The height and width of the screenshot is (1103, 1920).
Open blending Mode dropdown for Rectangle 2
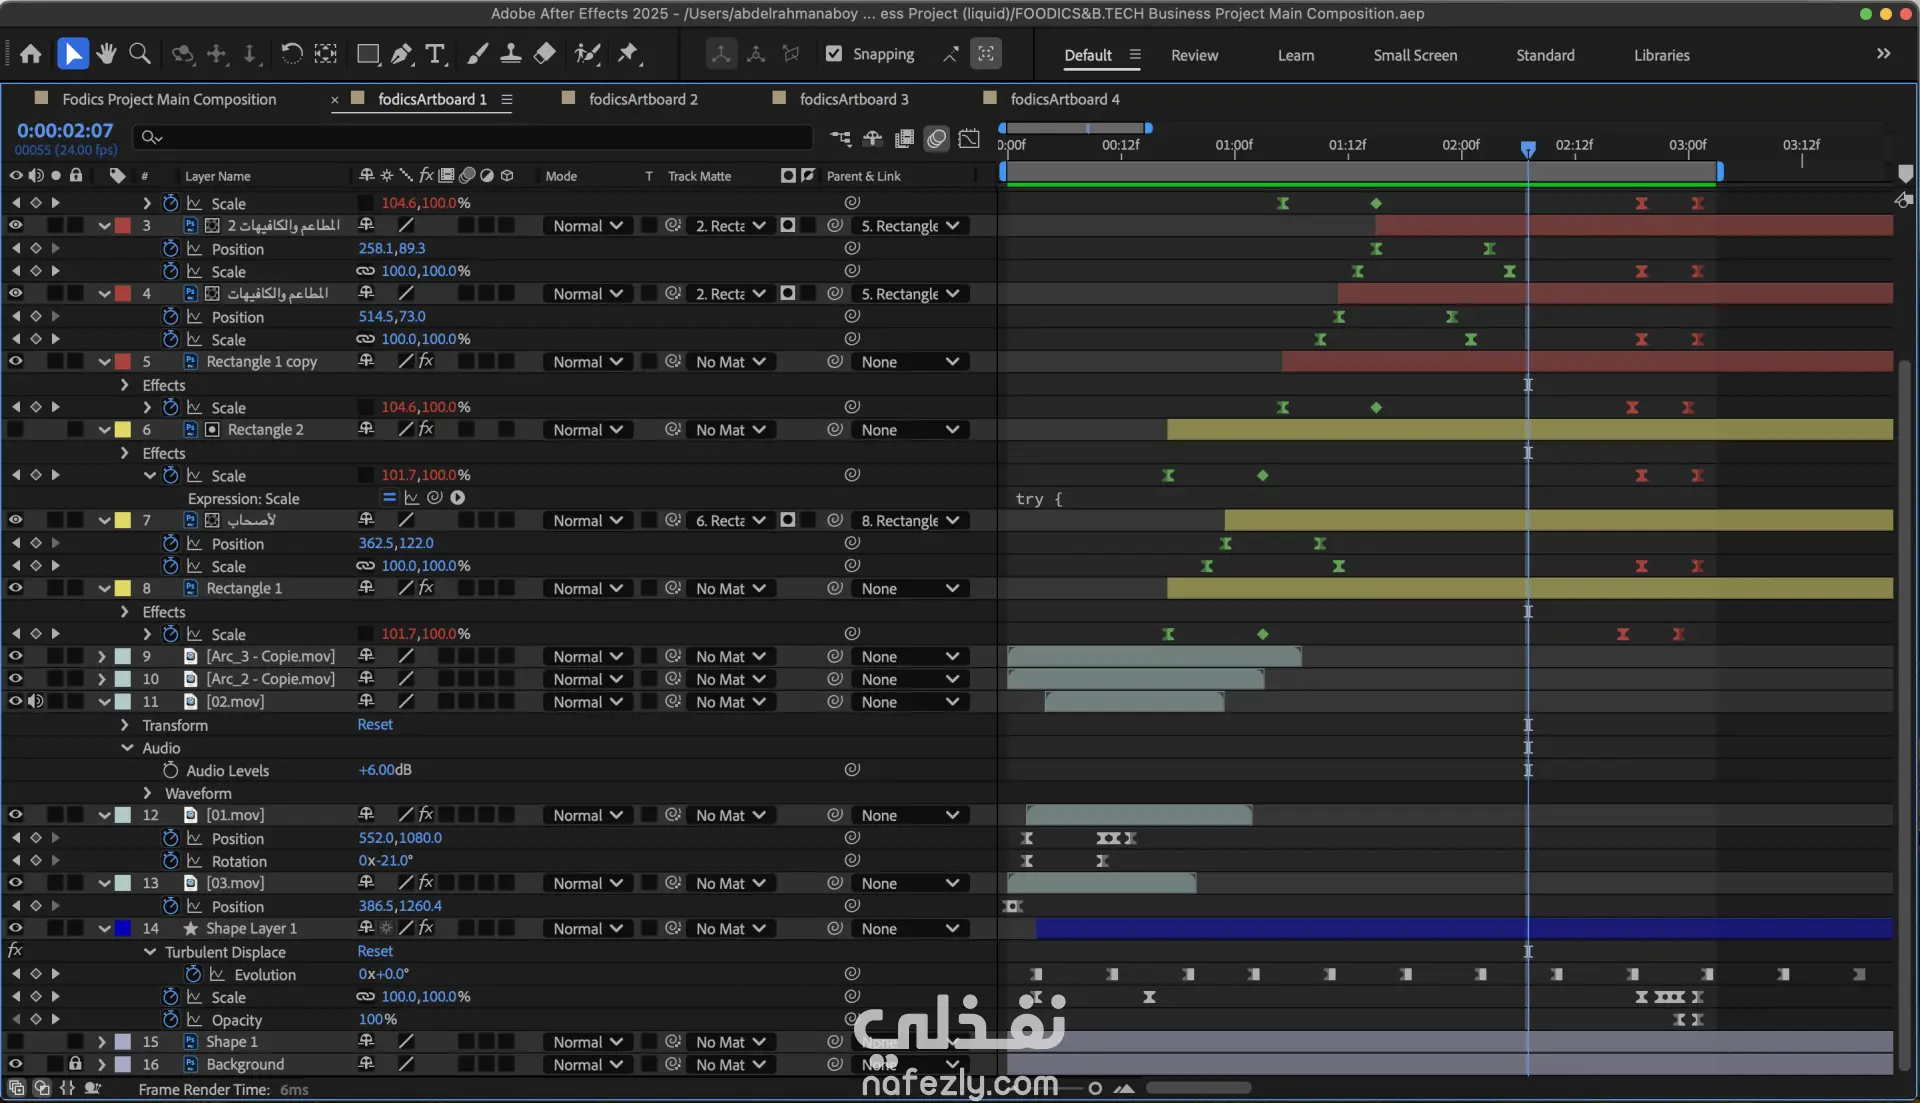(588, 430)
